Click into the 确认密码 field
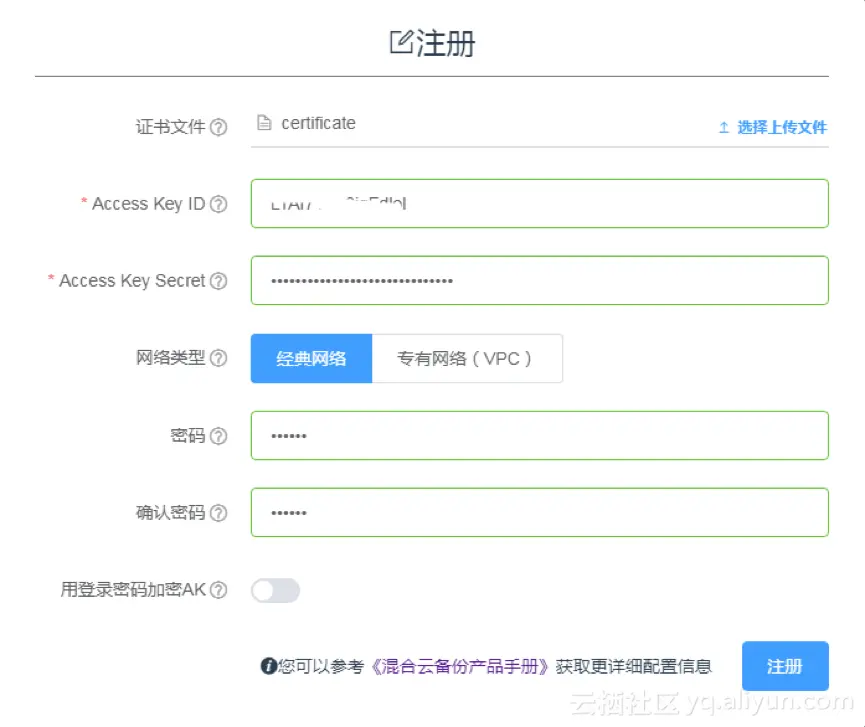 click(x=539, y=513)
